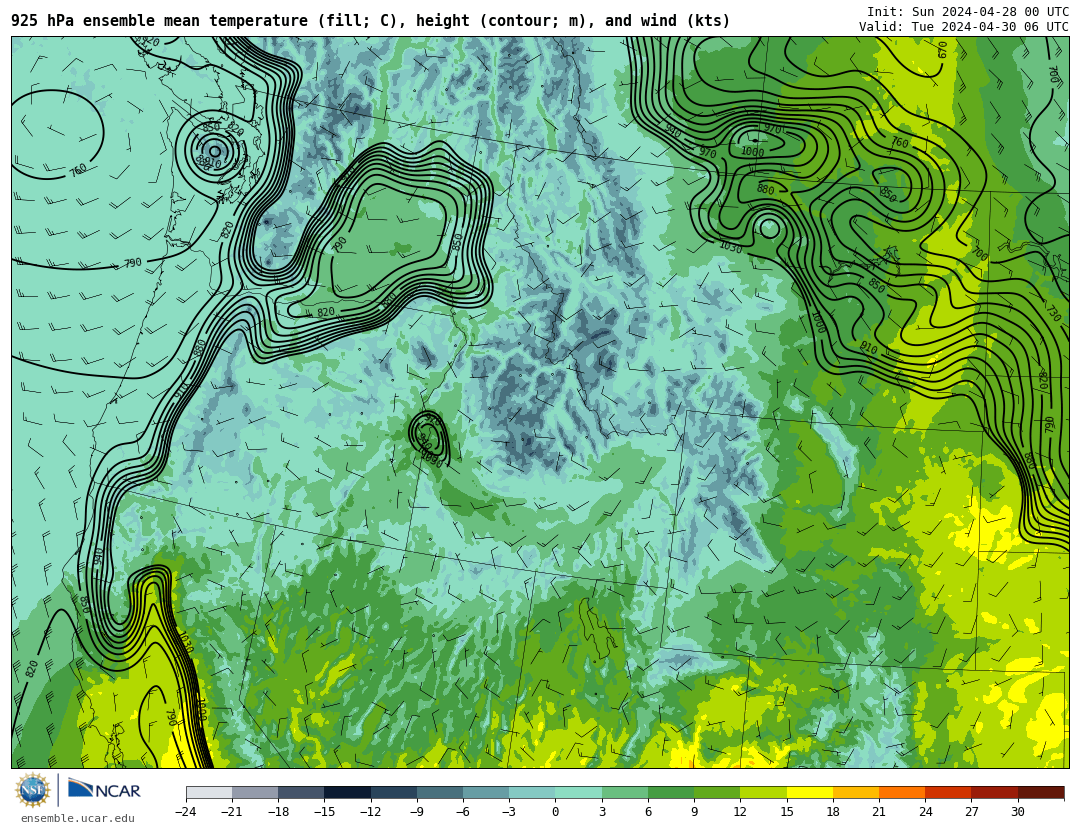Click the NCAR logo
The width and height of the screenshot is (1080, 831).
click(x=105, y=789)
